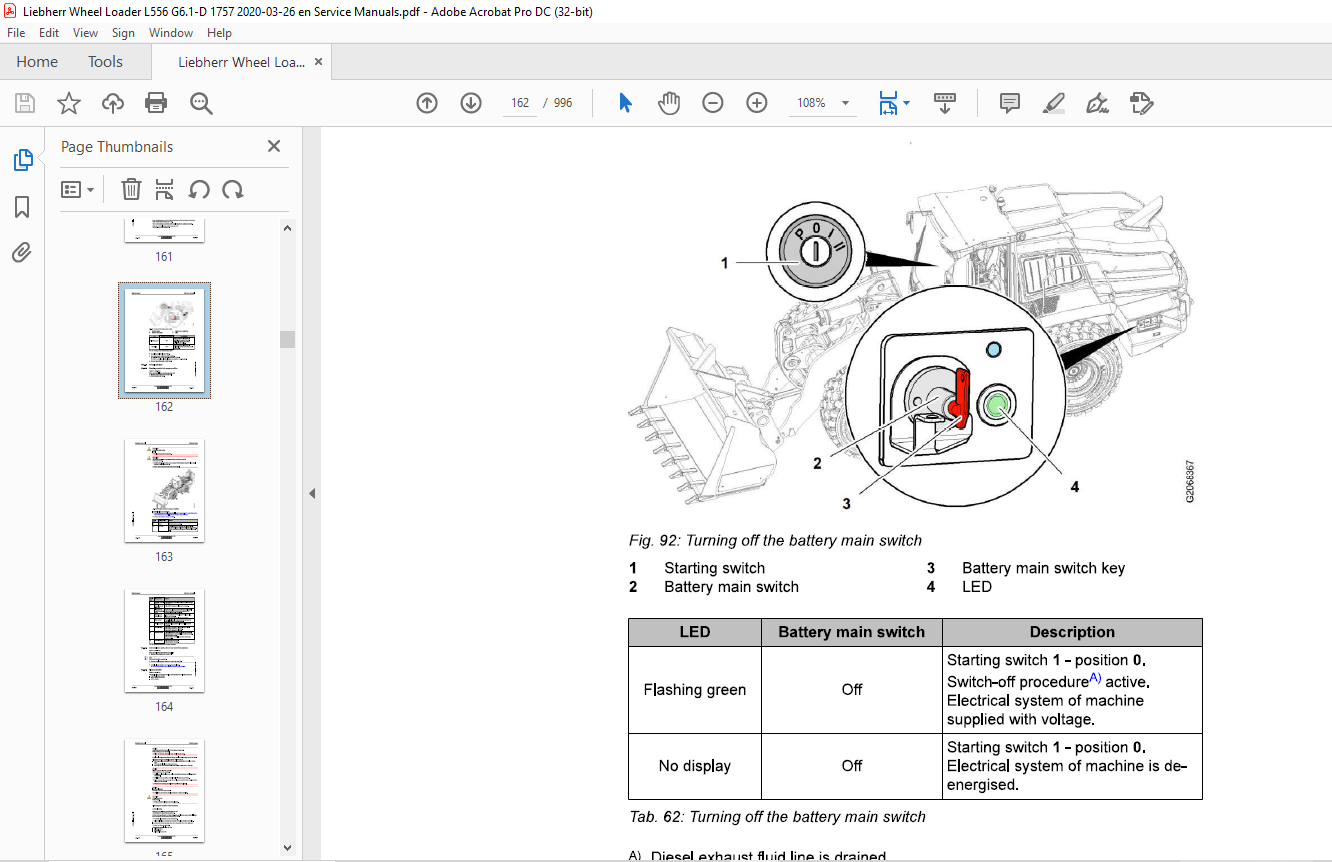Select the Liebherr Wheel Loader document tab
The height and width of the screenshot is (862, 1332).
[242, 62]
